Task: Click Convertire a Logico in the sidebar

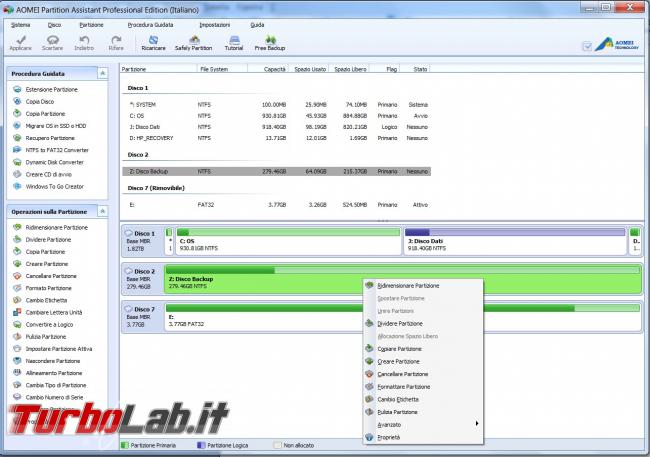Action: point(49,324)
